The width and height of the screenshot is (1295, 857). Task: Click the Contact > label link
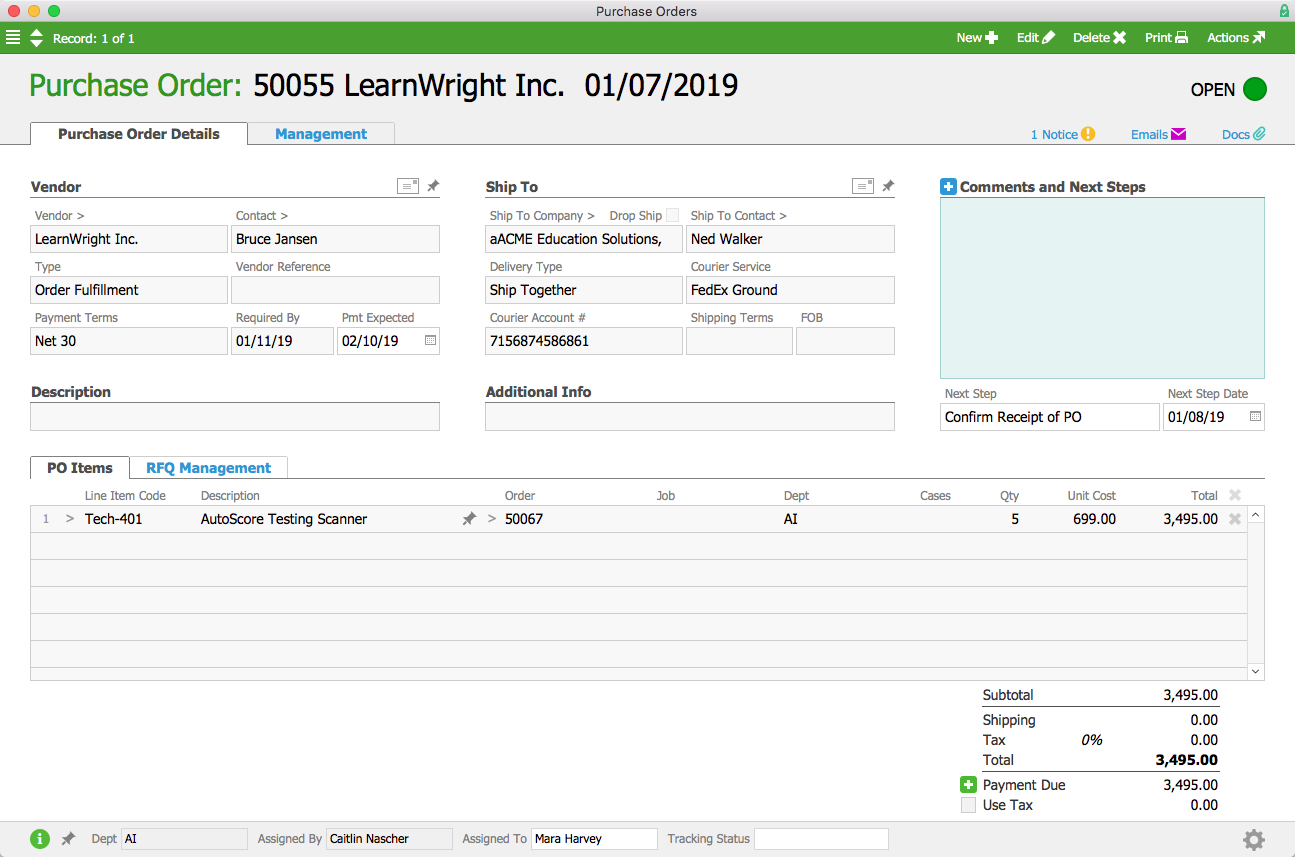click(x=262, y=216)
